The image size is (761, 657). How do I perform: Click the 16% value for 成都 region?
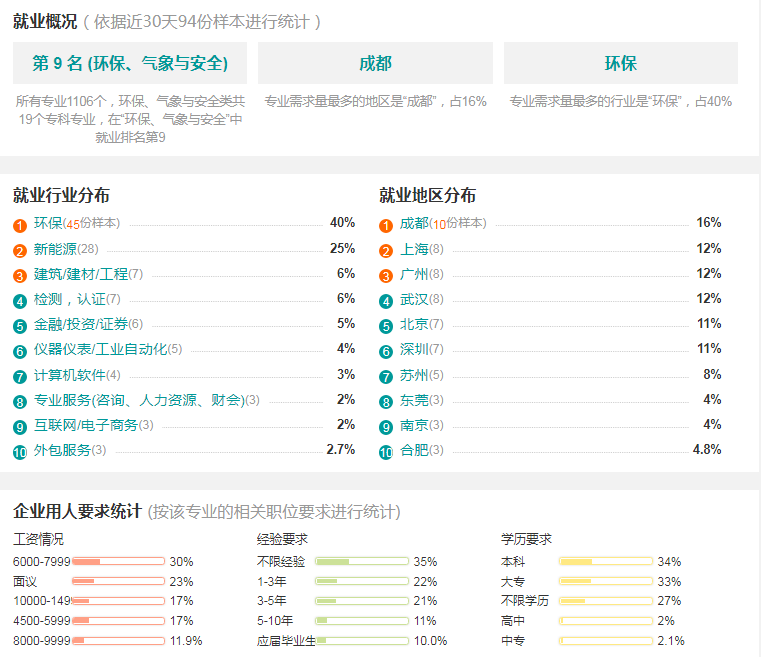click(709, 222)
